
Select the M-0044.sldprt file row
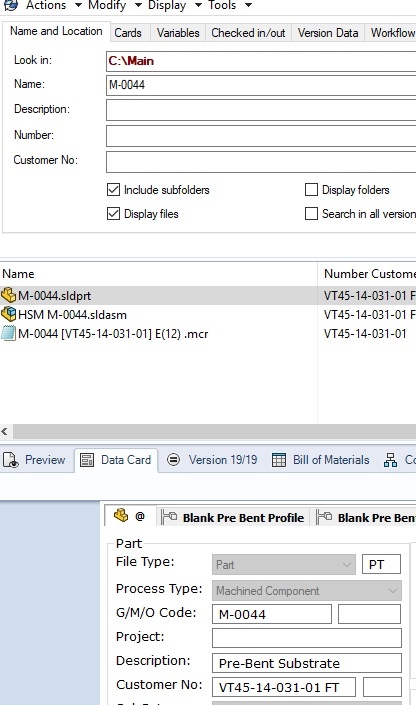(x=208, y=296)
